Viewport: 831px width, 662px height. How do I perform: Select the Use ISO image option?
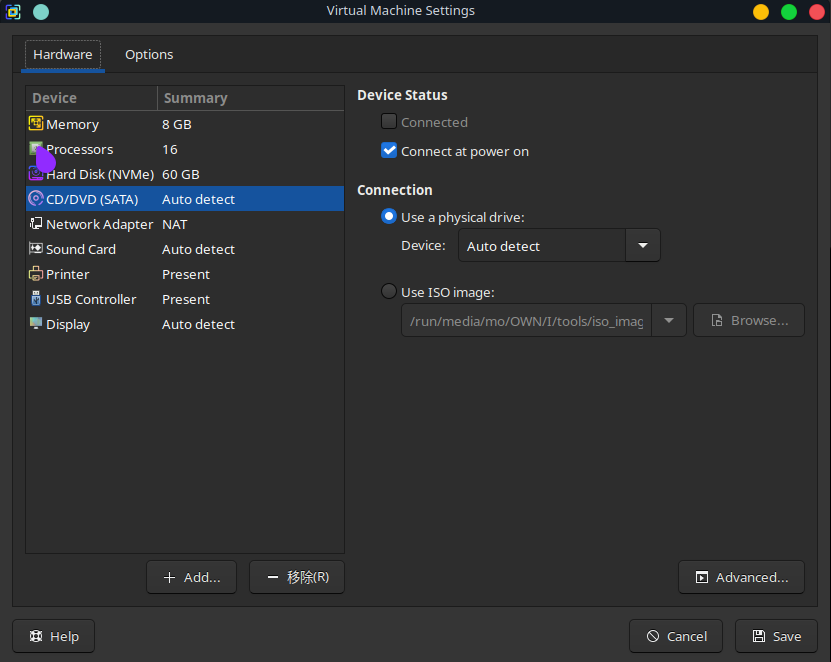coord(388,292)
